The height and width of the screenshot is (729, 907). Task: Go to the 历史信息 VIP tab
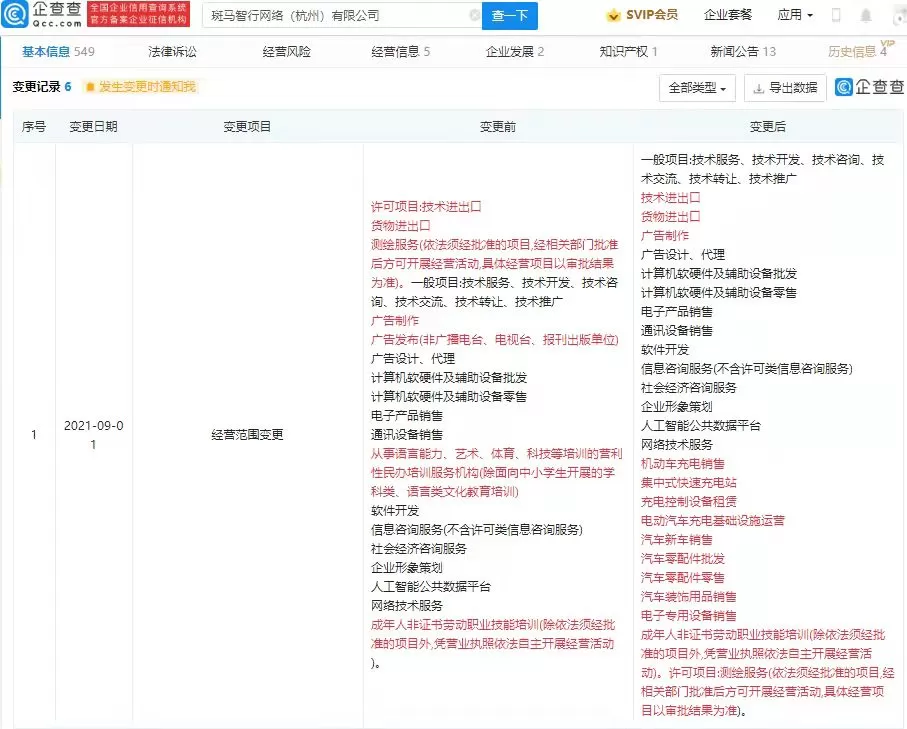(856, 51)
